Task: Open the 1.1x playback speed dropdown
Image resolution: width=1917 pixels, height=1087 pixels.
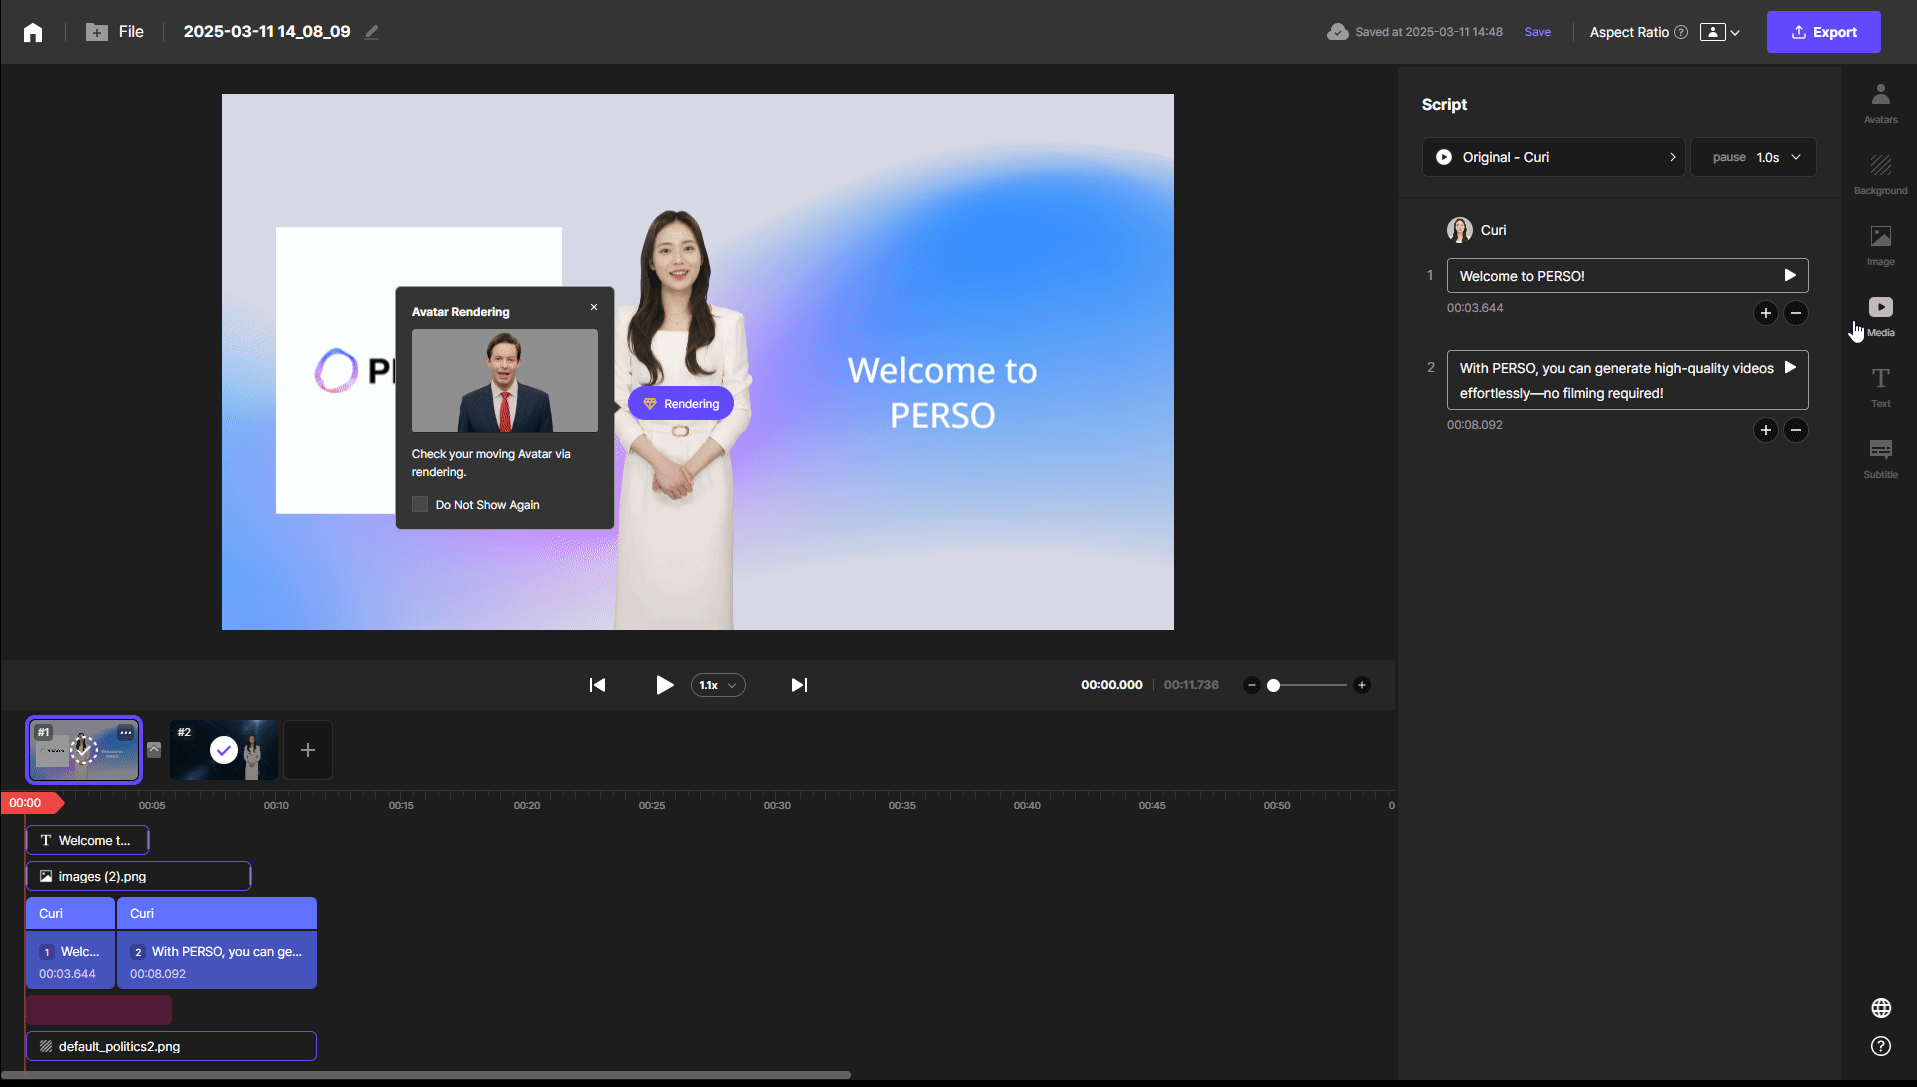Action: (718, 685)
